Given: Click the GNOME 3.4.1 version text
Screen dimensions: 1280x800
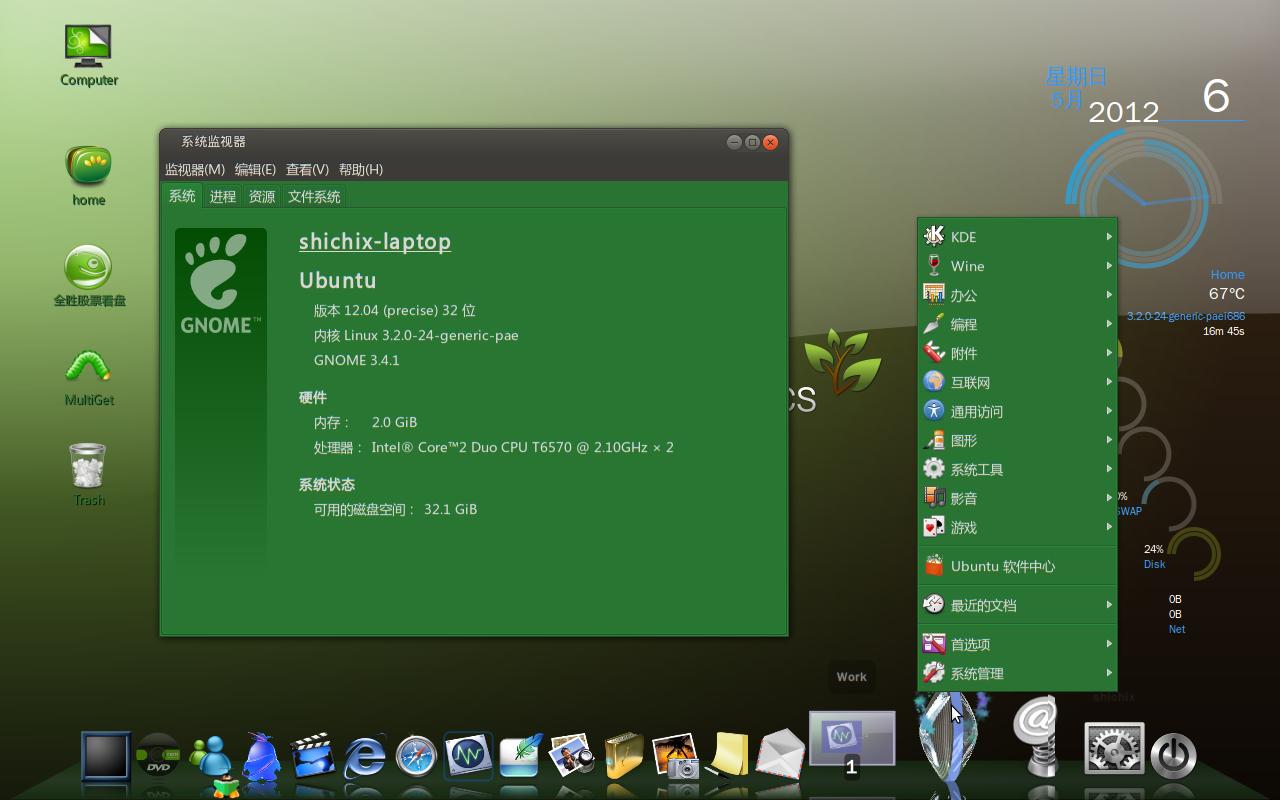Looking at the screenshot, I should [x=356, y=360].
